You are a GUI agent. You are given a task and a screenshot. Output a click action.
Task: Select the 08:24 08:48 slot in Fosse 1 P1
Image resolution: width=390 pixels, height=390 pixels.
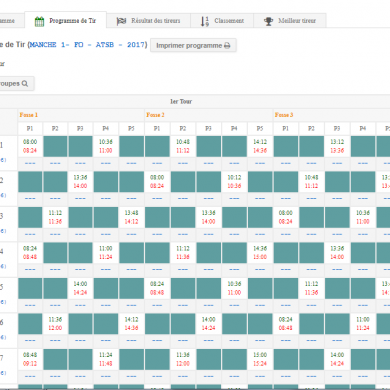tap(30, 253)
